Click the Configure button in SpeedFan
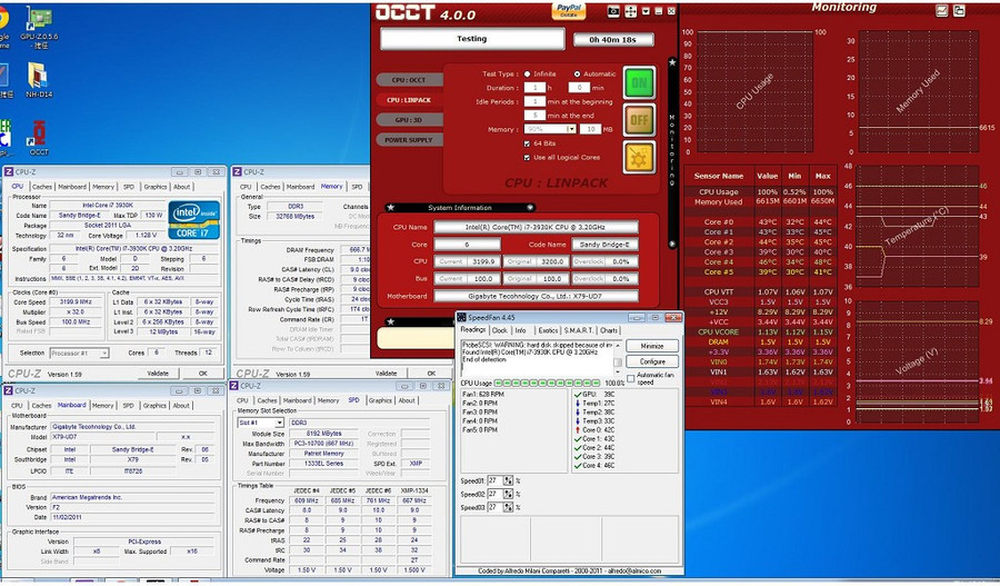 [652, 362]
